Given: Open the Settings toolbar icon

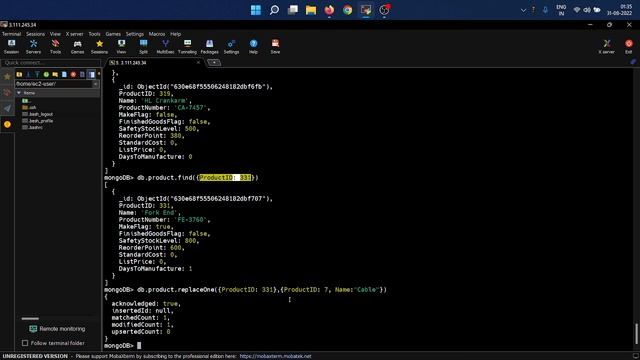Looking at the screenshot, I should [231, 47].
